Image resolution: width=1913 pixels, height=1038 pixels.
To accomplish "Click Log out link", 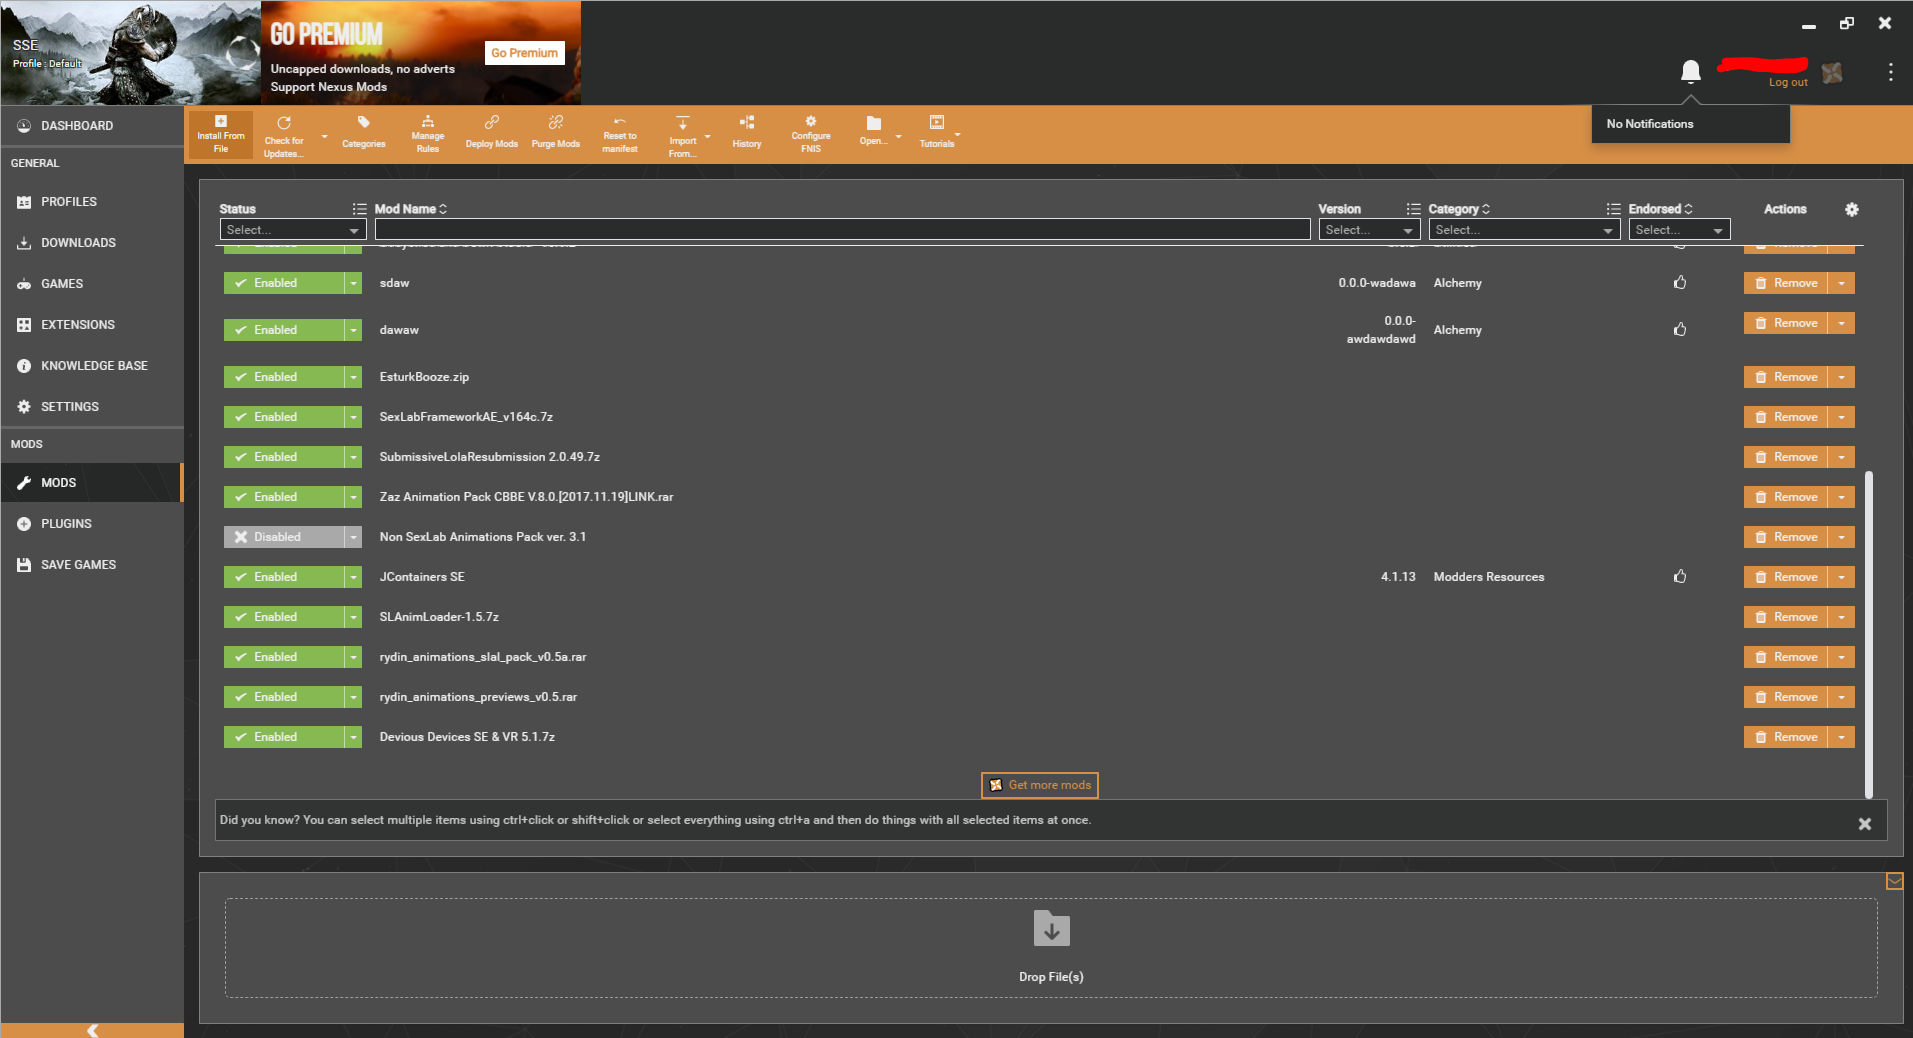I will click(1788, 82).
